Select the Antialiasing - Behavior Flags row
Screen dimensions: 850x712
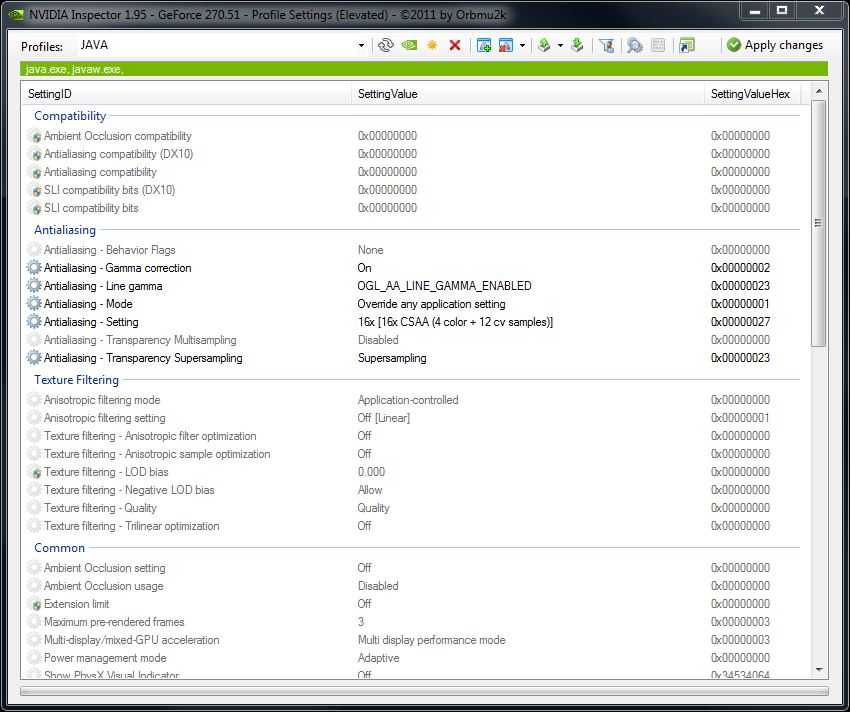416,249
